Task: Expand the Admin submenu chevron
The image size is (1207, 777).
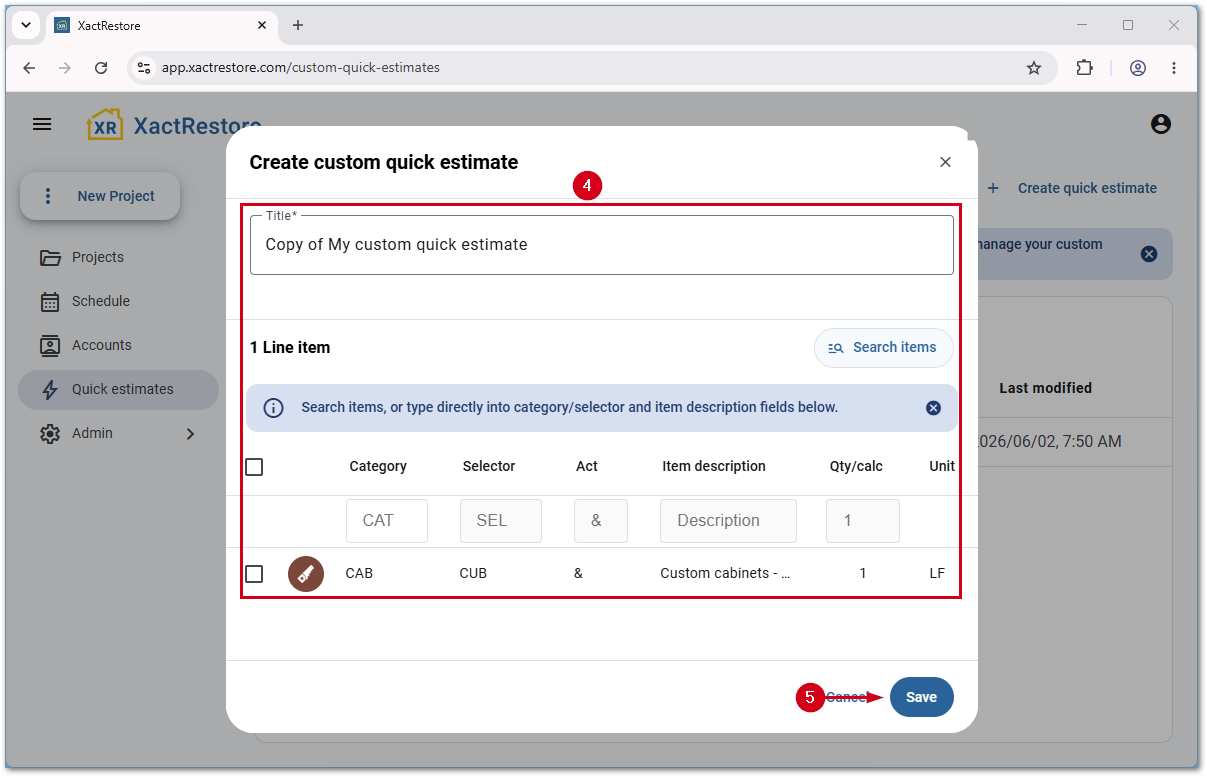Action: tap(190, 434)
